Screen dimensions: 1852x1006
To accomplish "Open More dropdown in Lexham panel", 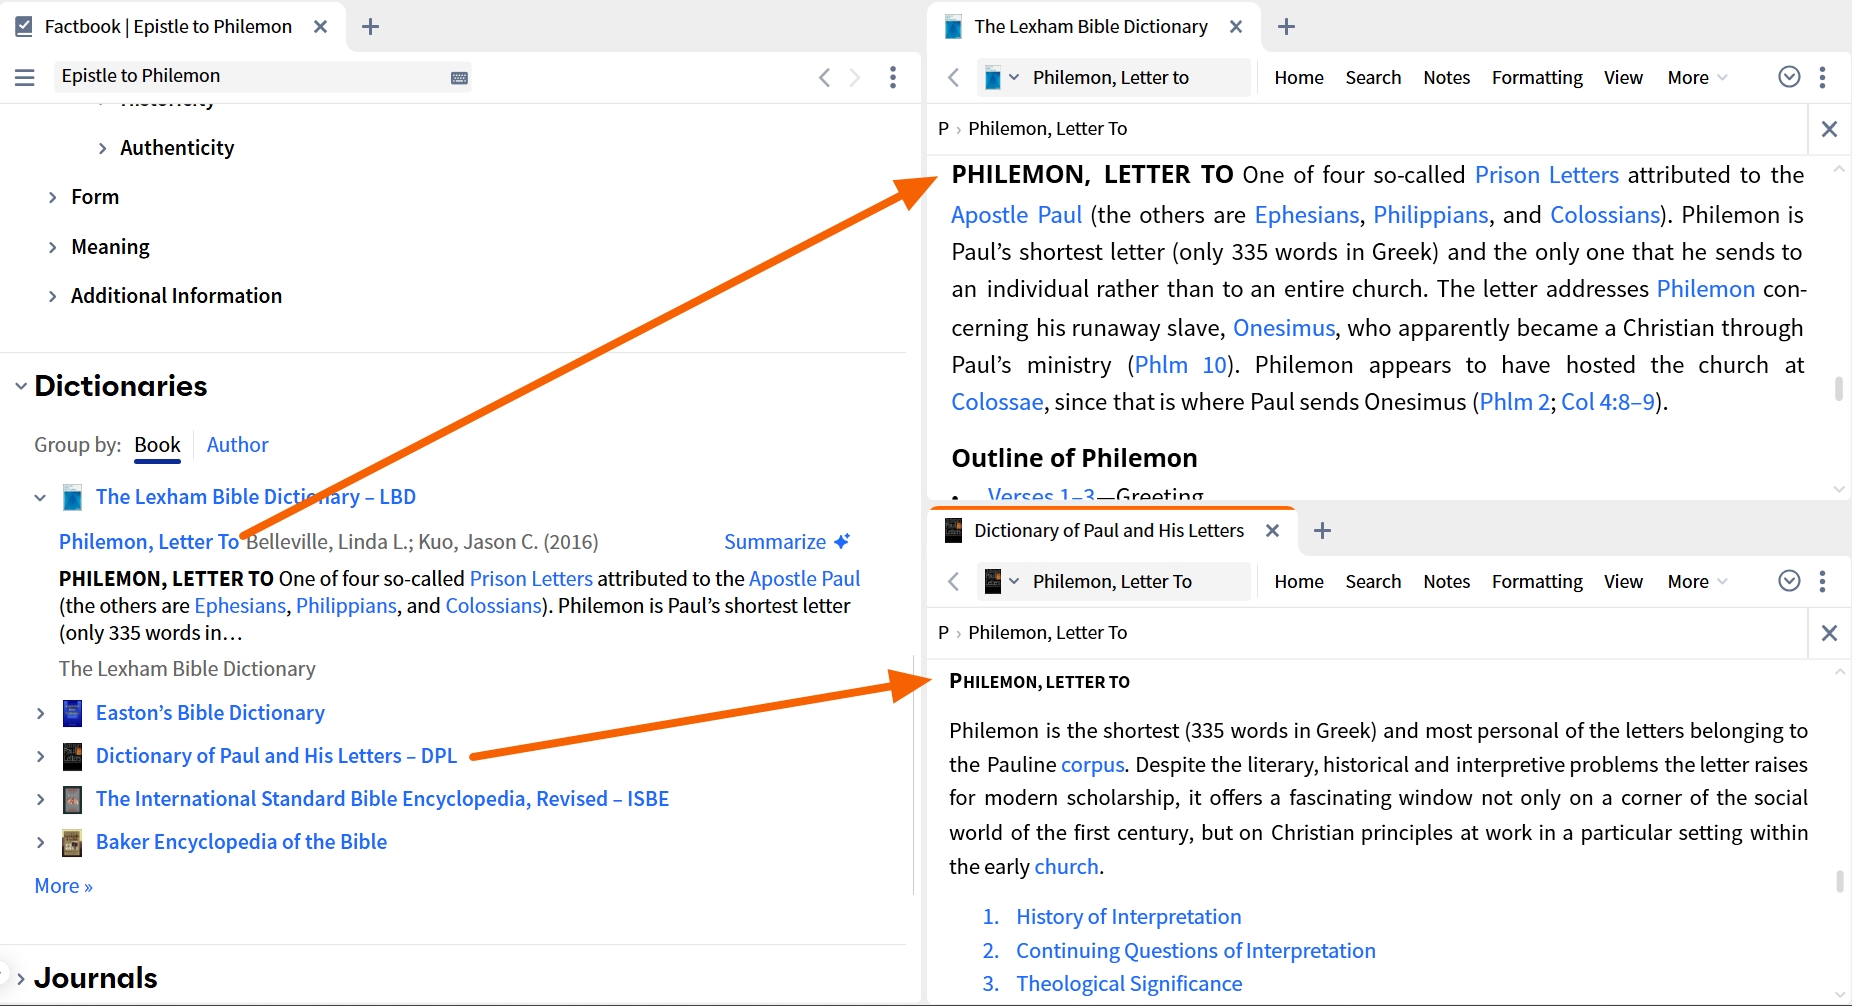I will [x=1697, y=77].
